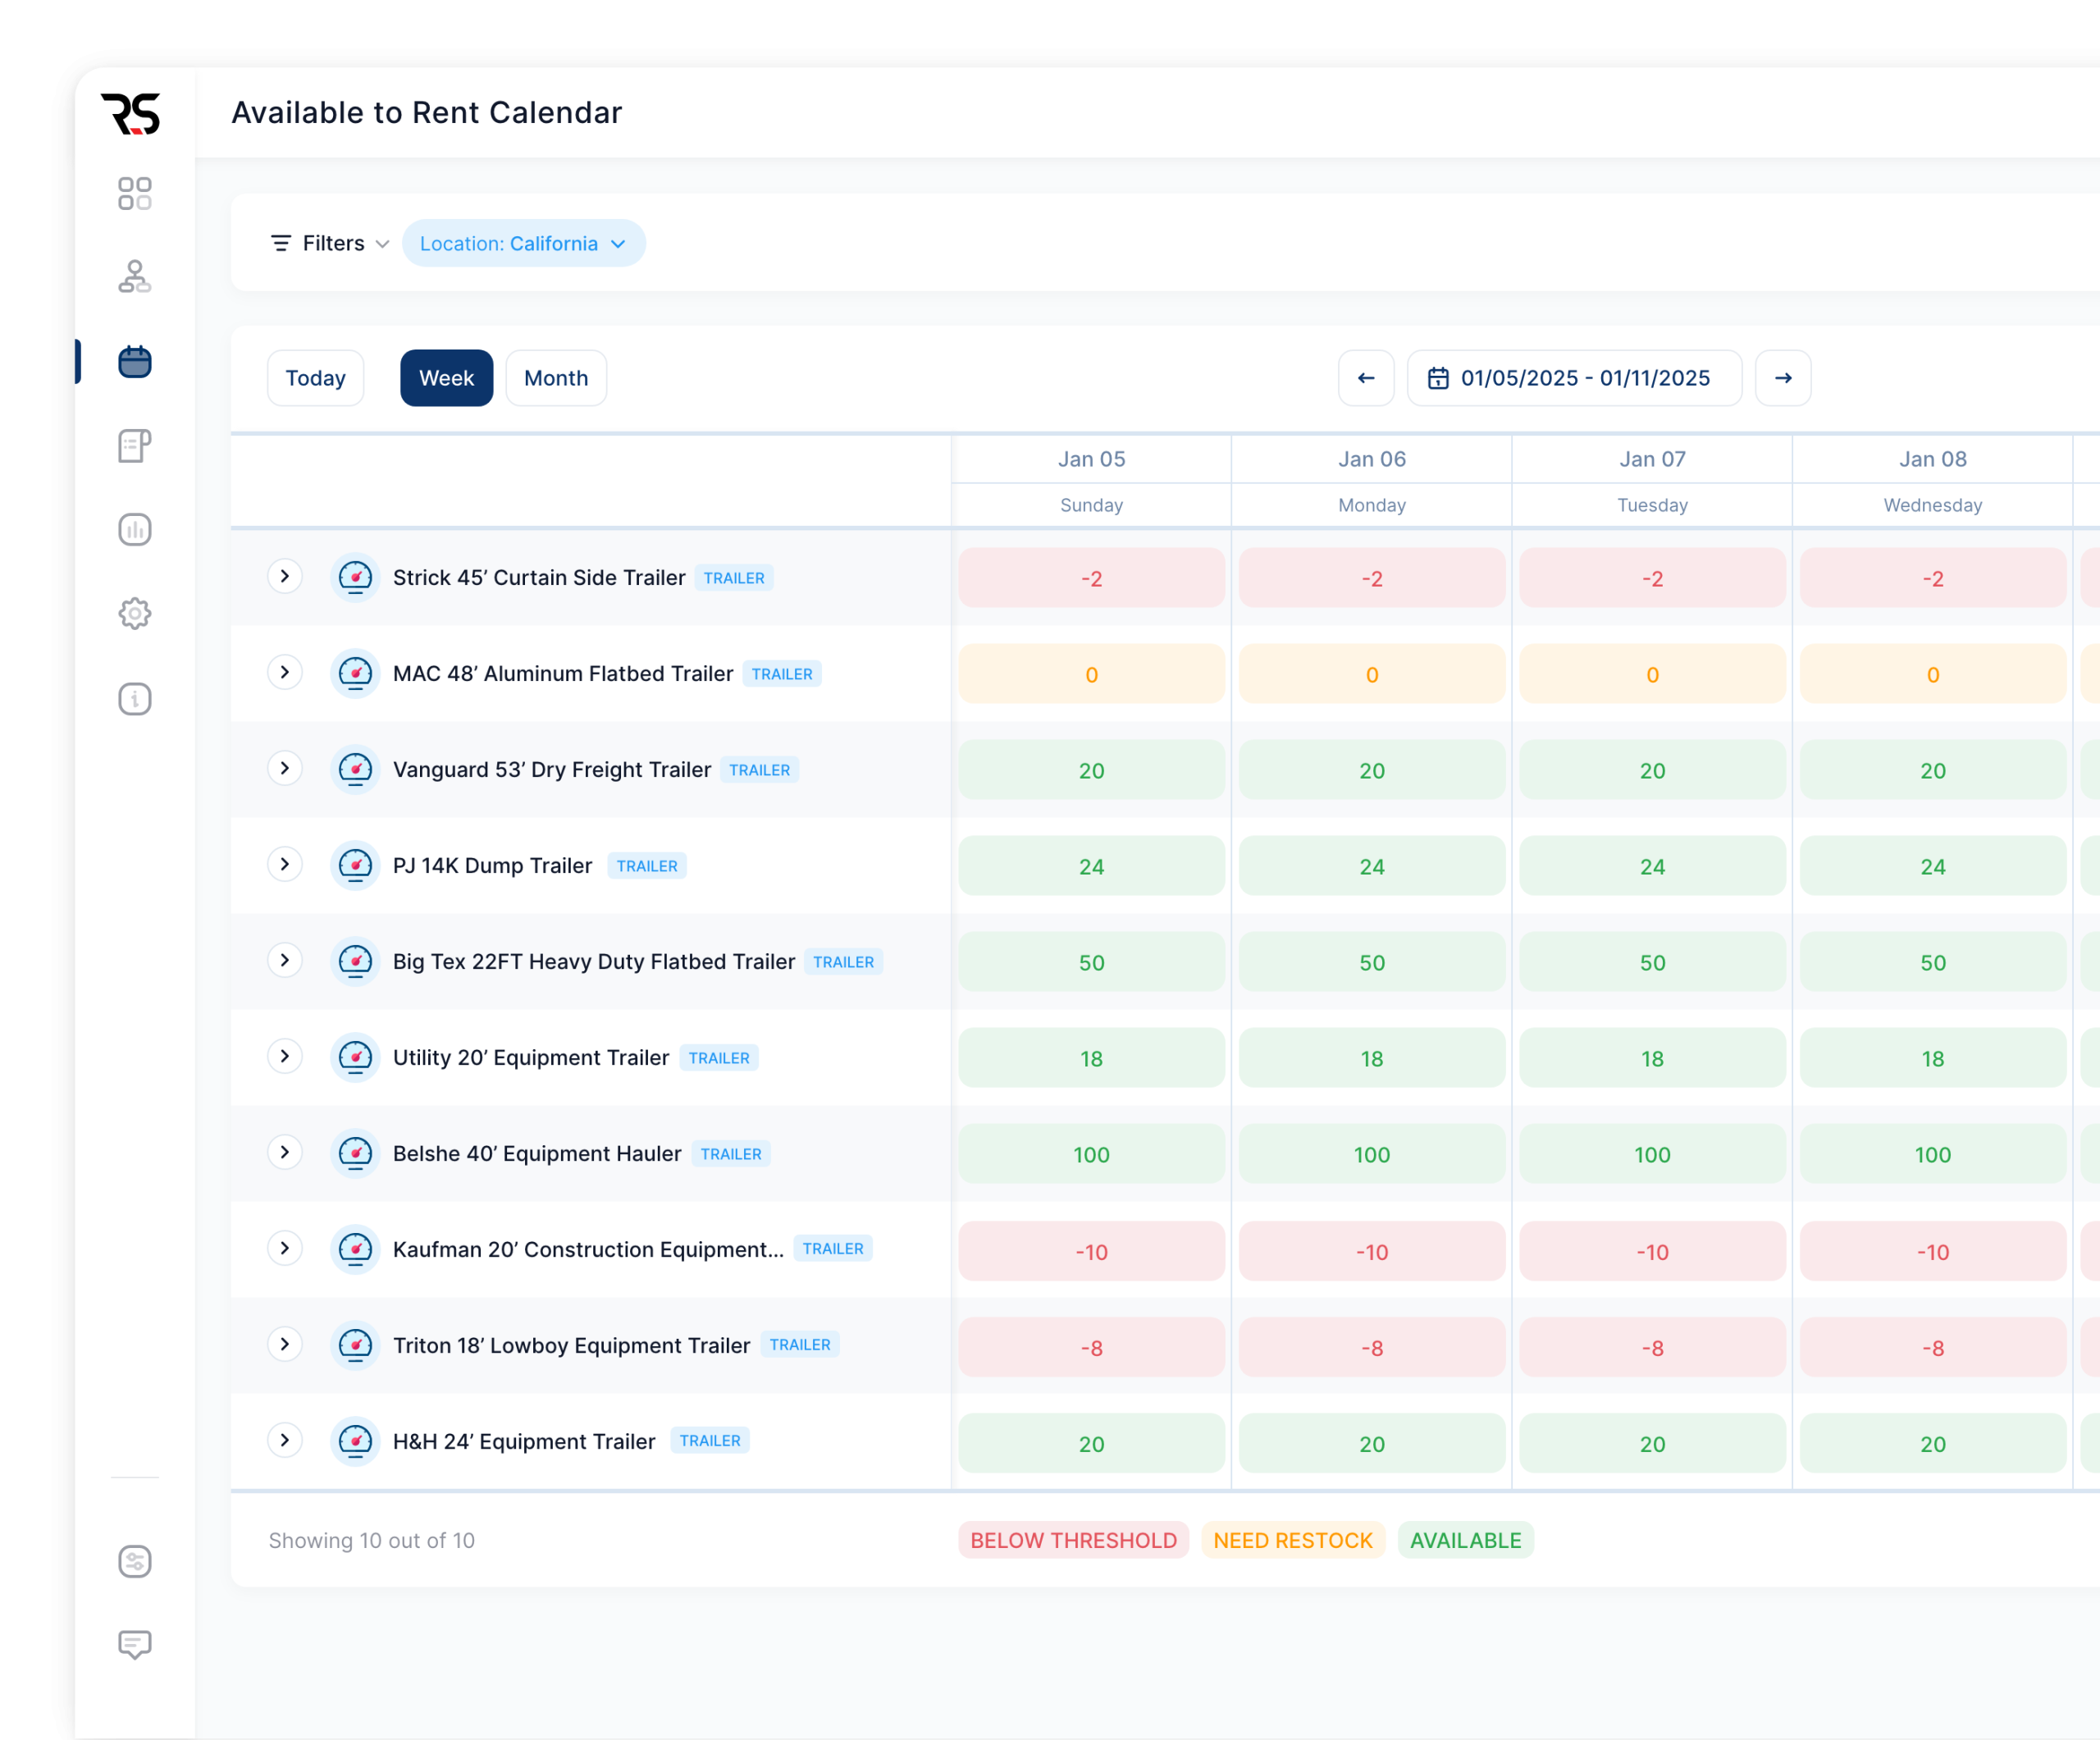Click the TRAILER tag on PJ 14K Dump Trailer
The width and height of the screenshot is (2100, 1740).
[647, 866]
